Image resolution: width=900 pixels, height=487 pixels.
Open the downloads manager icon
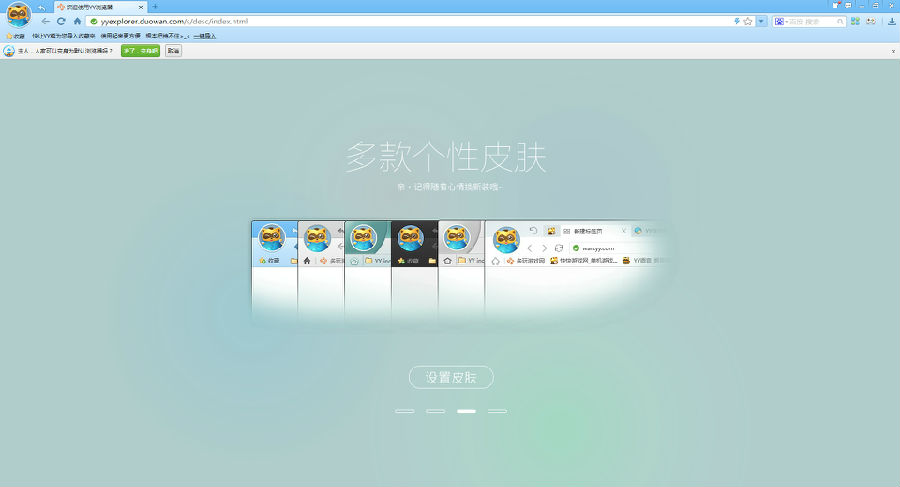[891, 21]
